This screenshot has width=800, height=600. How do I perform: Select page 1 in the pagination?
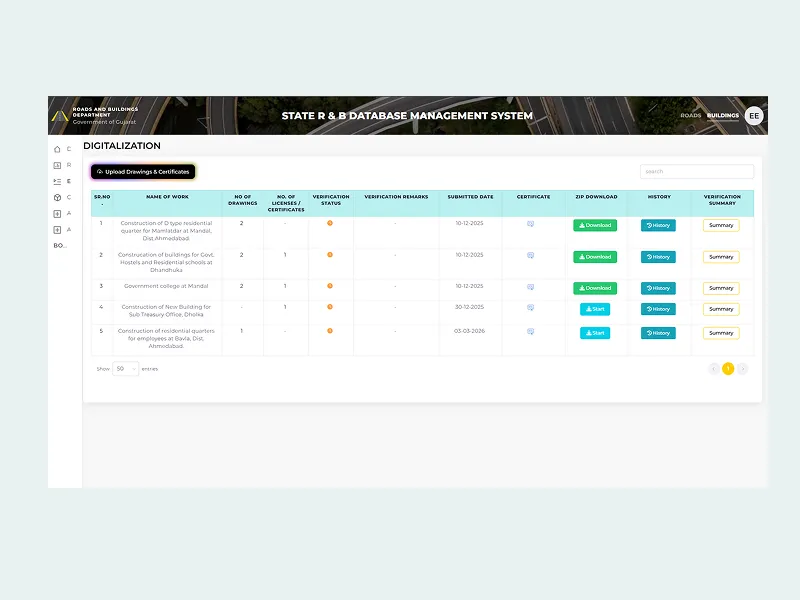[728, 369]
